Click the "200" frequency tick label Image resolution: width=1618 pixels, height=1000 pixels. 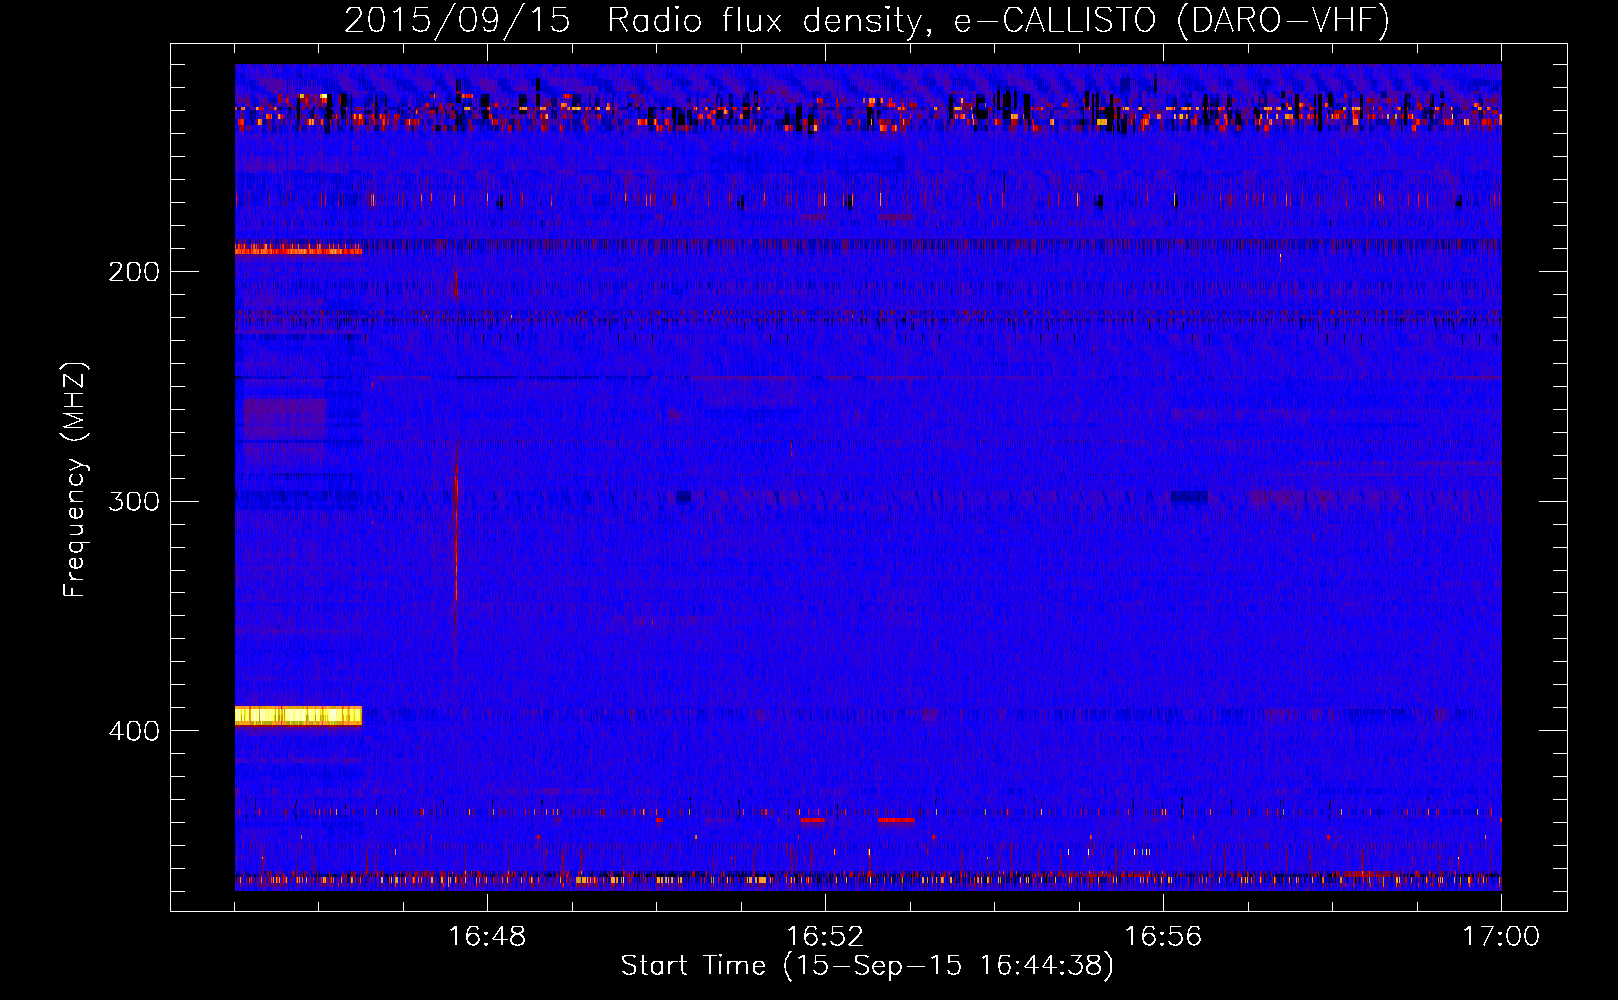click(x=134, y=272)
